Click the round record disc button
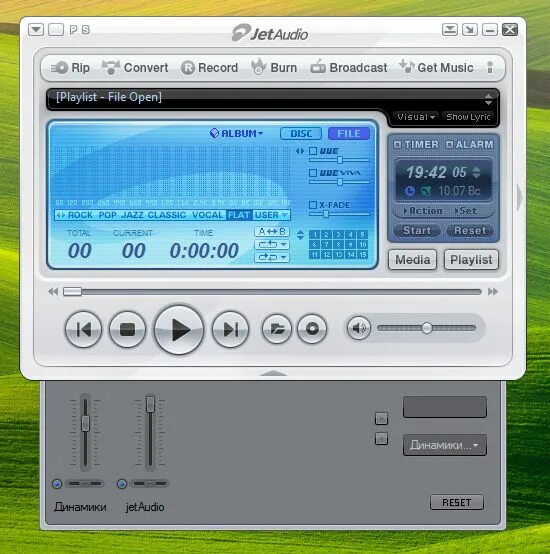Image resolution: width=550 pixels, height=554 pixels. (312, 329)
